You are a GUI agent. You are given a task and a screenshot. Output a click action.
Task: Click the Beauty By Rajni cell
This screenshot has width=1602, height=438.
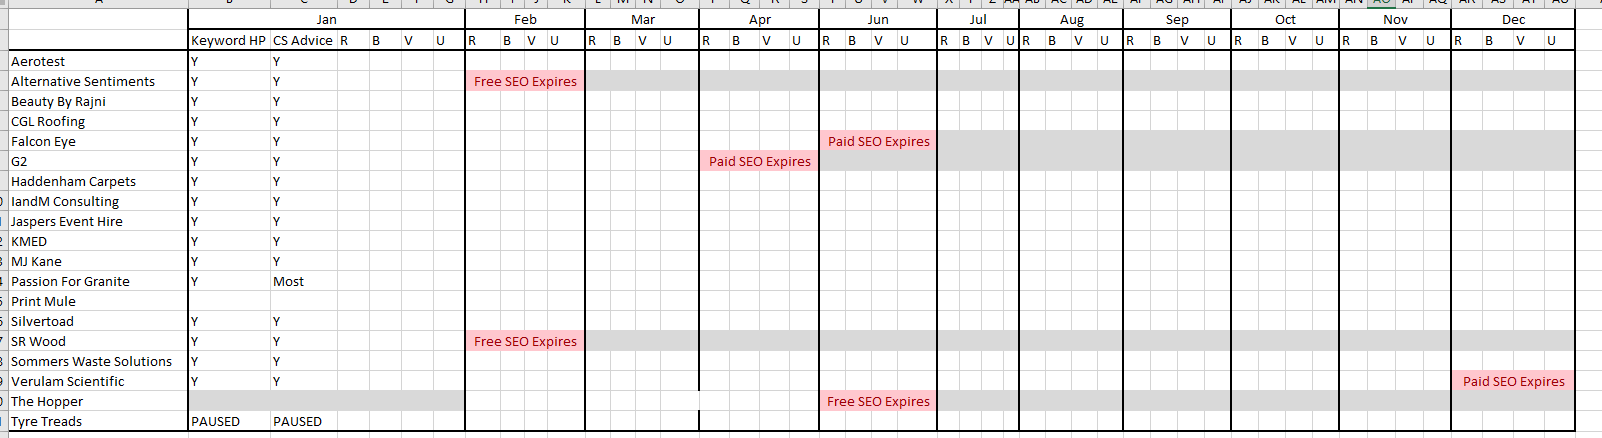59,101
